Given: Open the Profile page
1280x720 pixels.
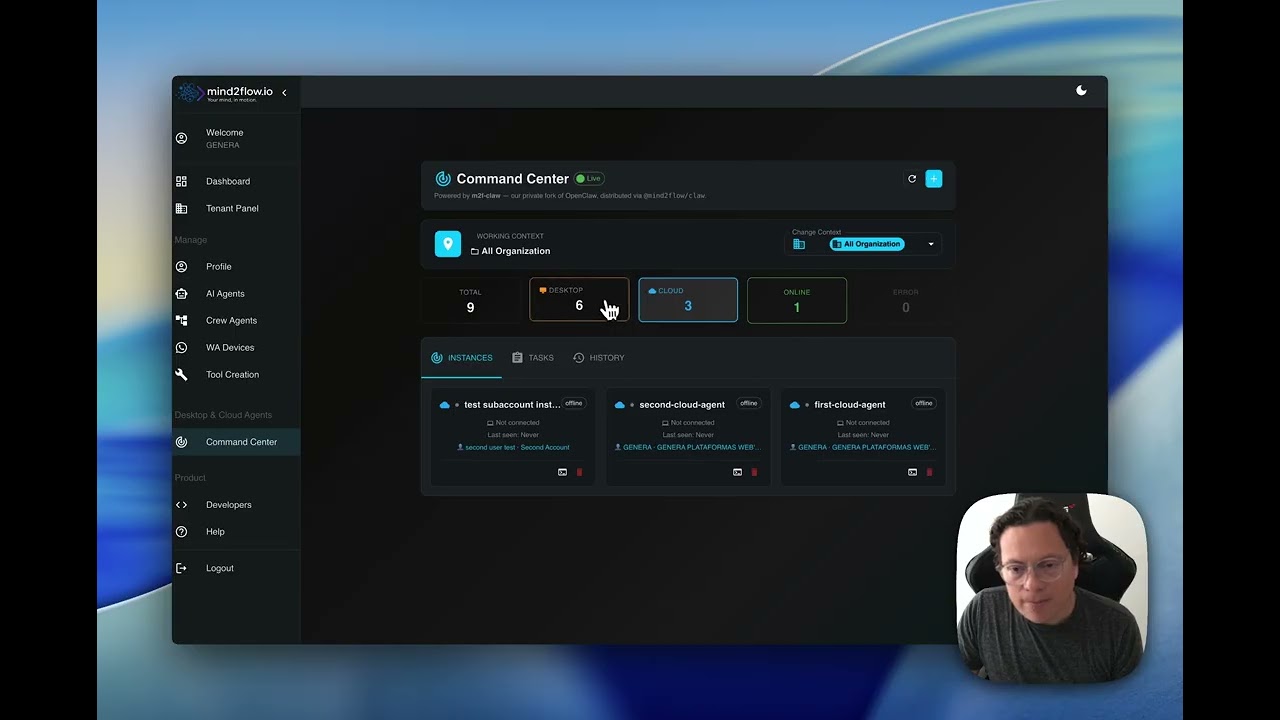Looking at the screenshot, I should [x=236, y=266].
